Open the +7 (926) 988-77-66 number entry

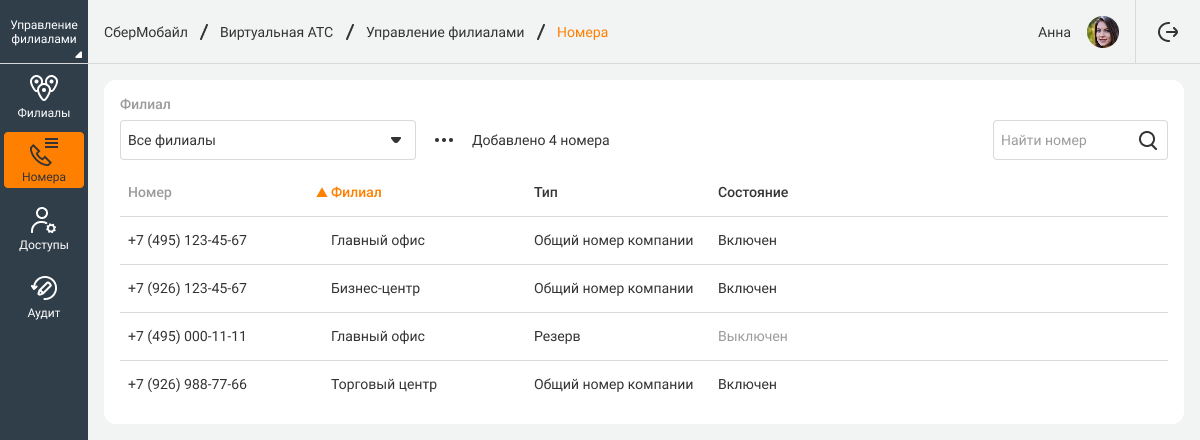click(x=187, y=384)
